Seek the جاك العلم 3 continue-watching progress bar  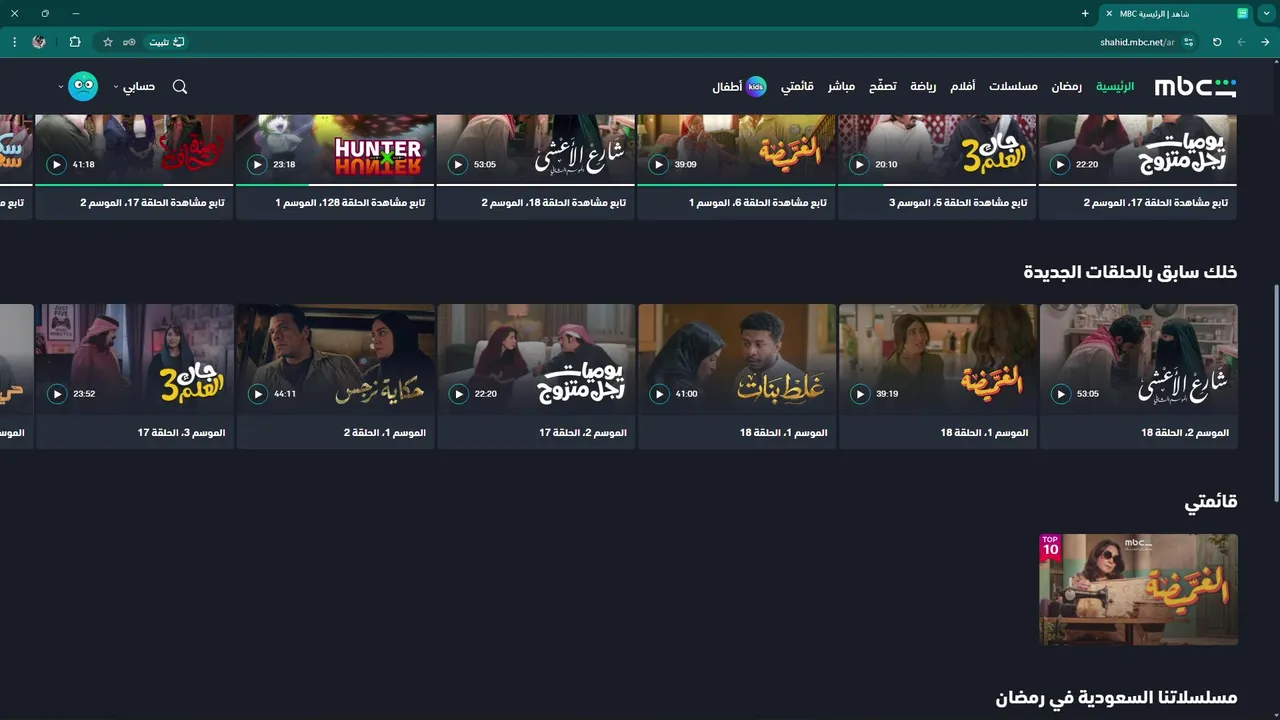click(x=937, y=185)
